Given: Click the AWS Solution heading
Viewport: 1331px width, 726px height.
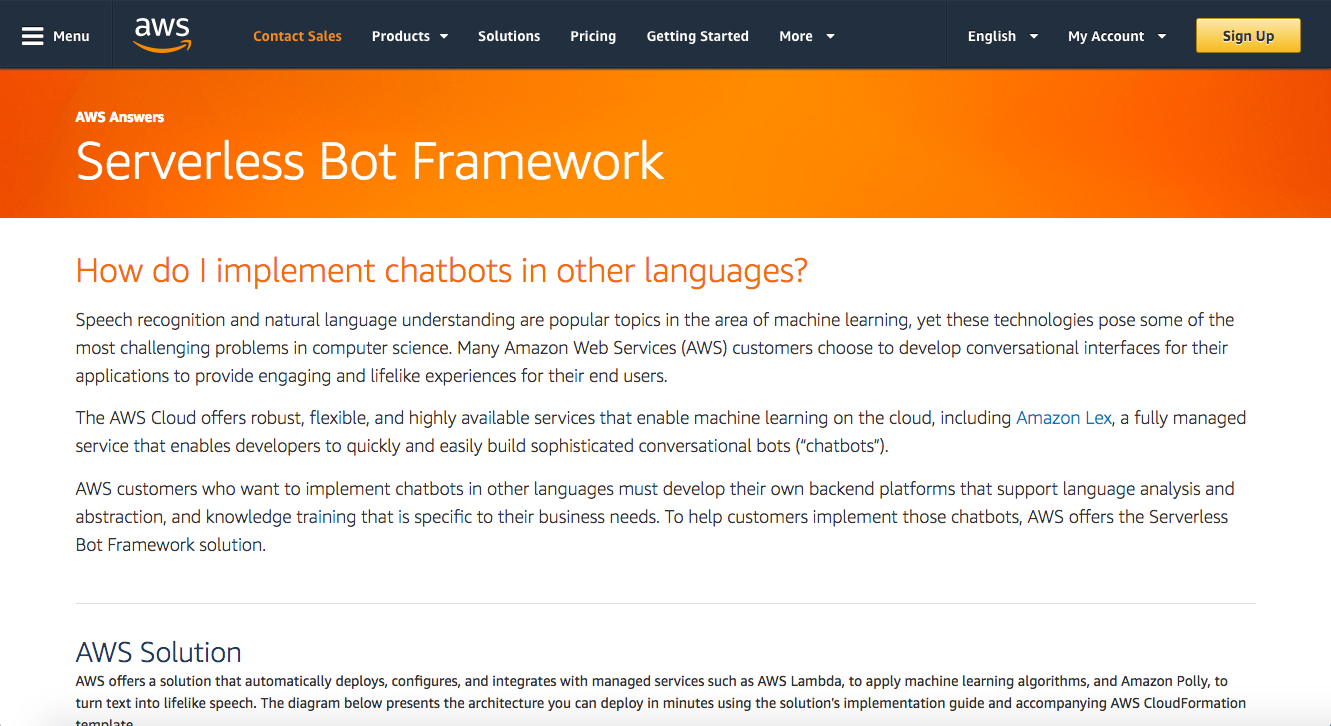Looking at the screenshot, I should pos(158,652).
